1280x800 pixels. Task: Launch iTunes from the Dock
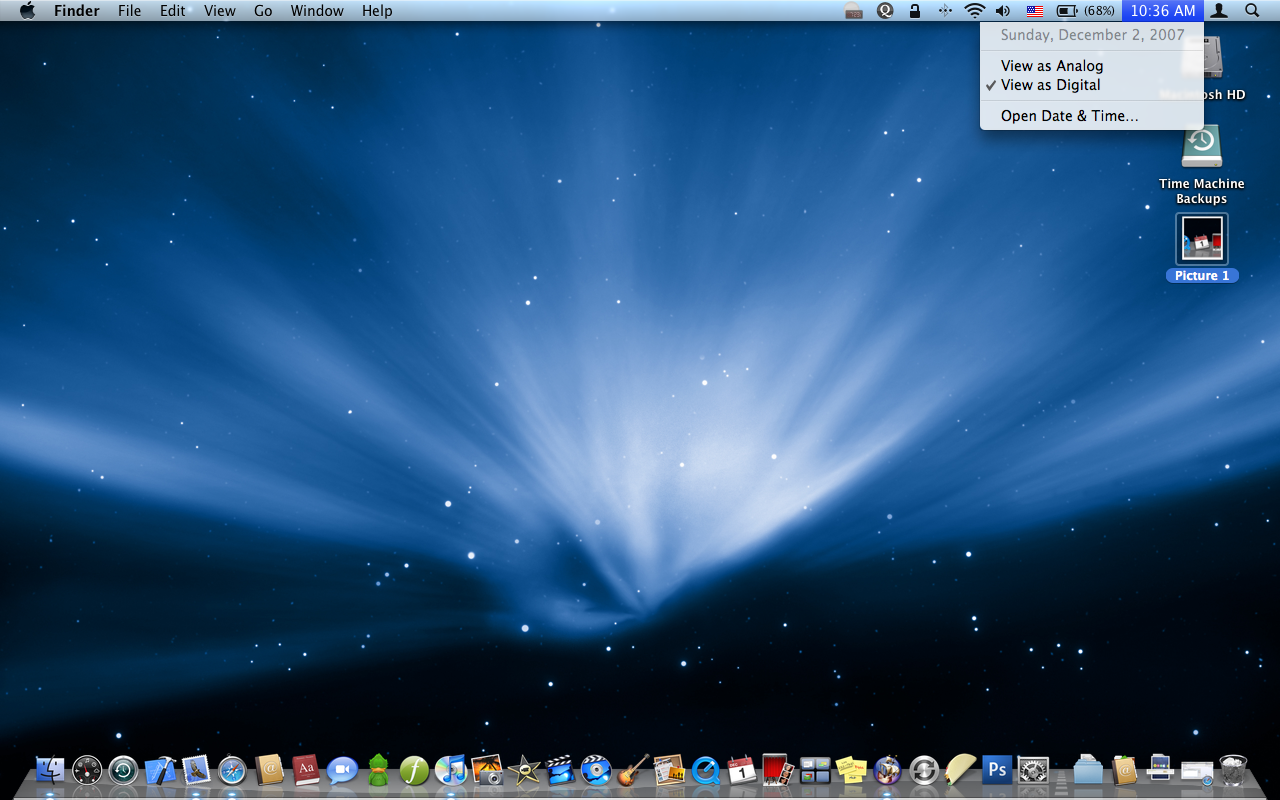451,770
